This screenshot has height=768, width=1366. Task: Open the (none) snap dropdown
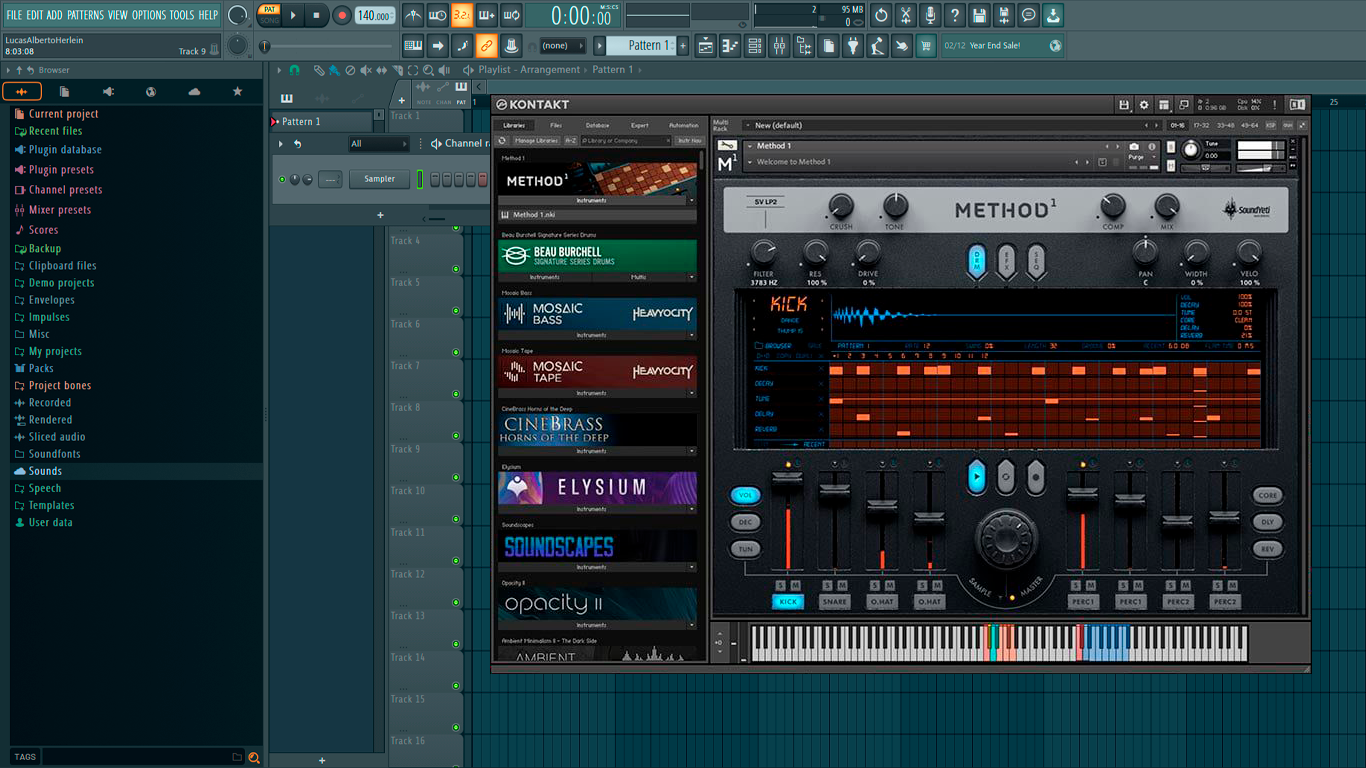(563, 45)
